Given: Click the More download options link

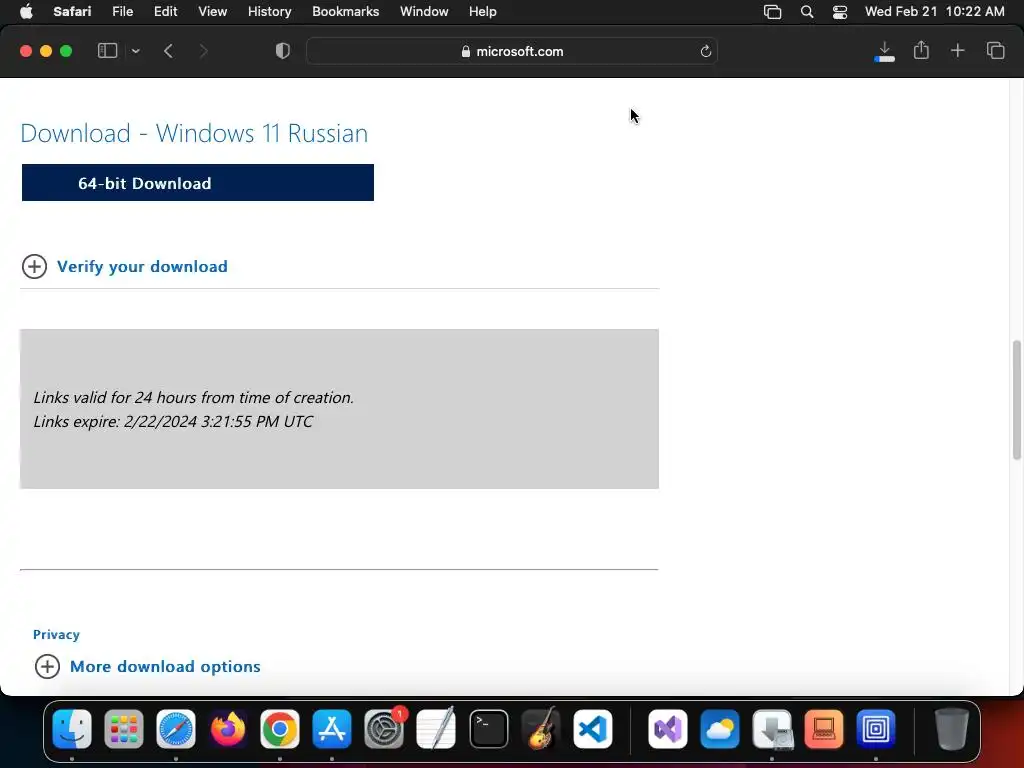Looking at the screenshot, I should click(165, 666).
